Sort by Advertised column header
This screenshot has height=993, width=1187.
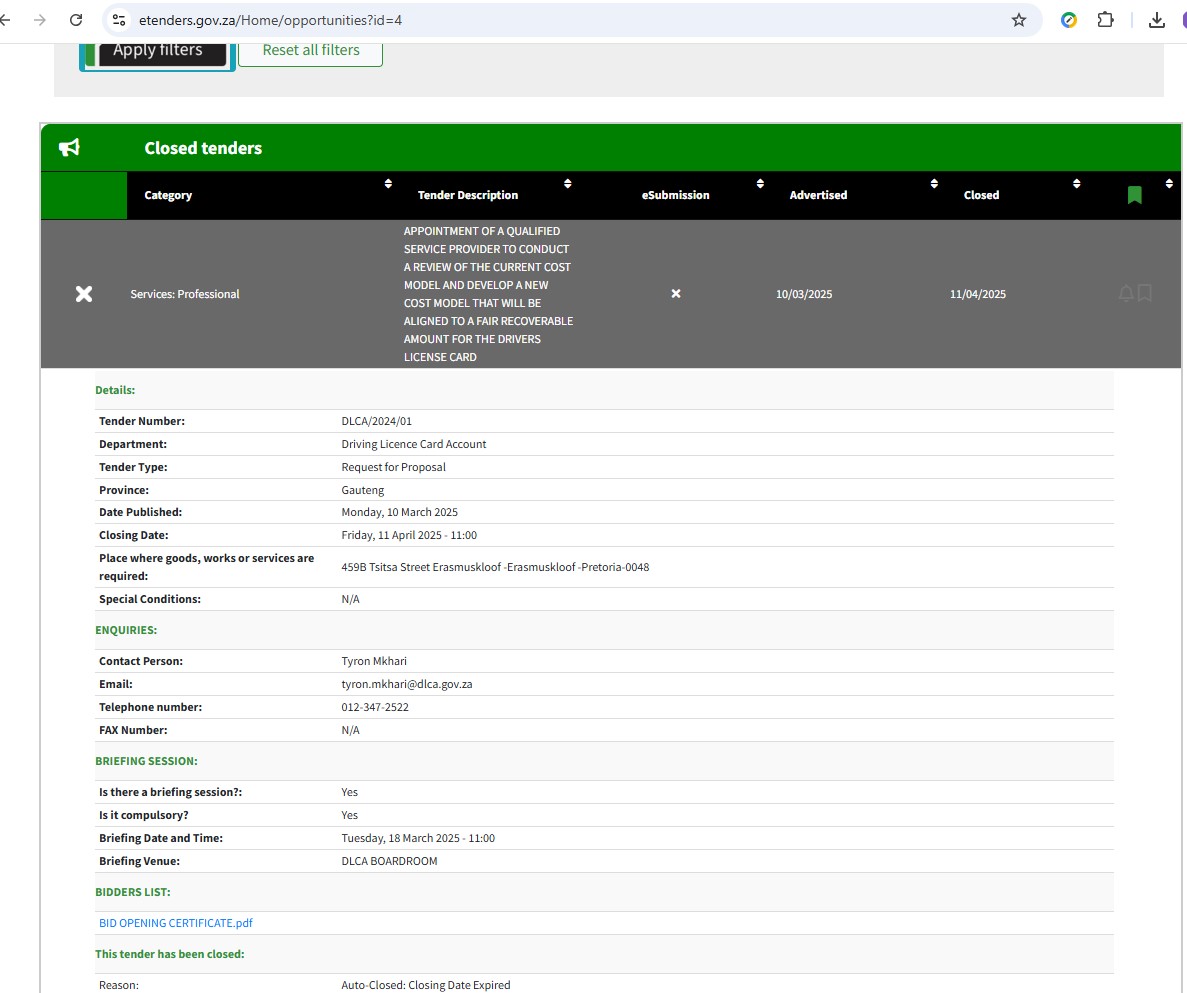[x=818, y=195]
